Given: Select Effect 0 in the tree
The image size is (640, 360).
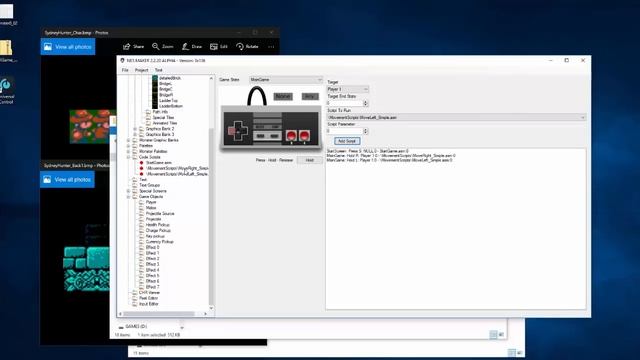Looking at the screenshot, I should point(152,247).
